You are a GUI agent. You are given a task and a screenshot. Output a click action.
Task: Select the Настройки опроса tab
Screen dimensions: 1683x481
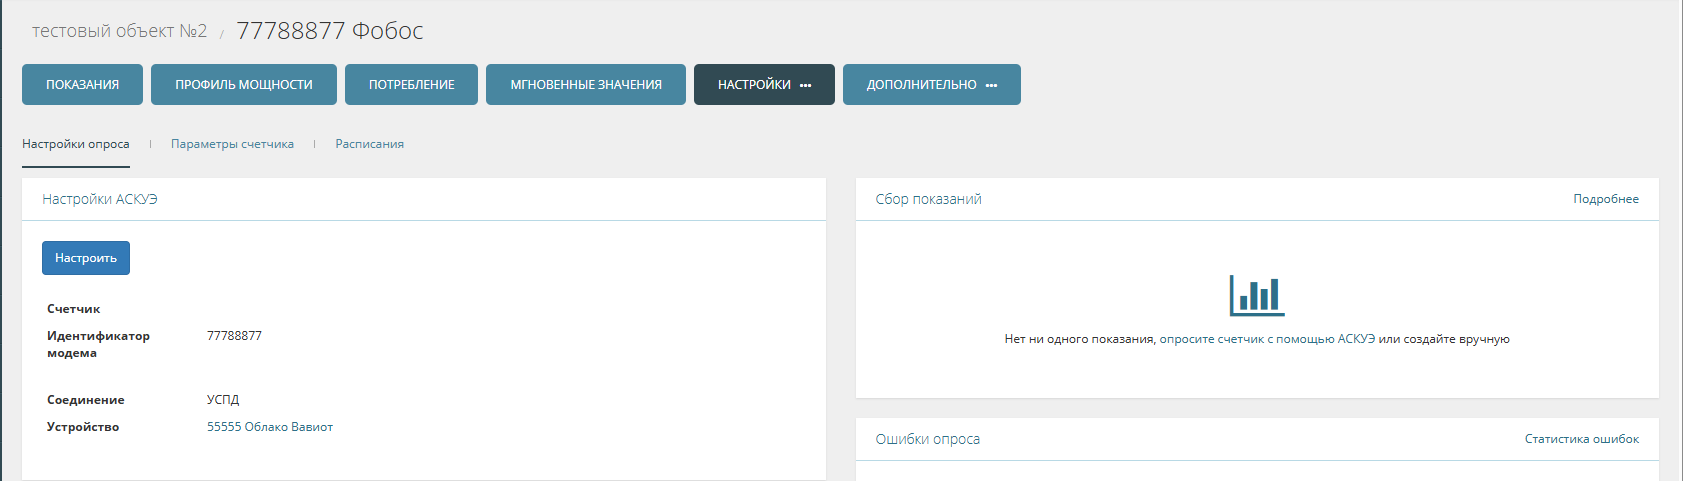76,144
